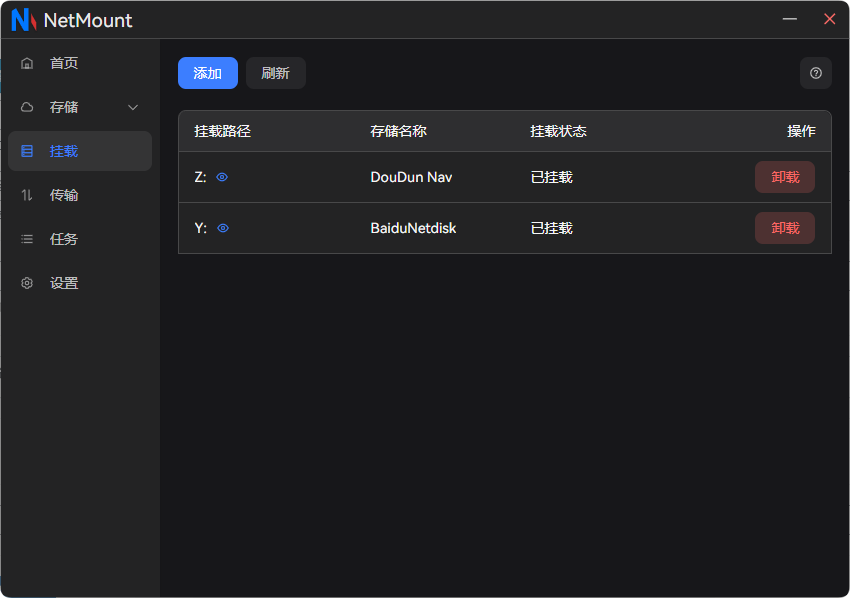The image size is (850, 598).
Task: Click the NetMount logo in title bar
Action: (22, 20)
